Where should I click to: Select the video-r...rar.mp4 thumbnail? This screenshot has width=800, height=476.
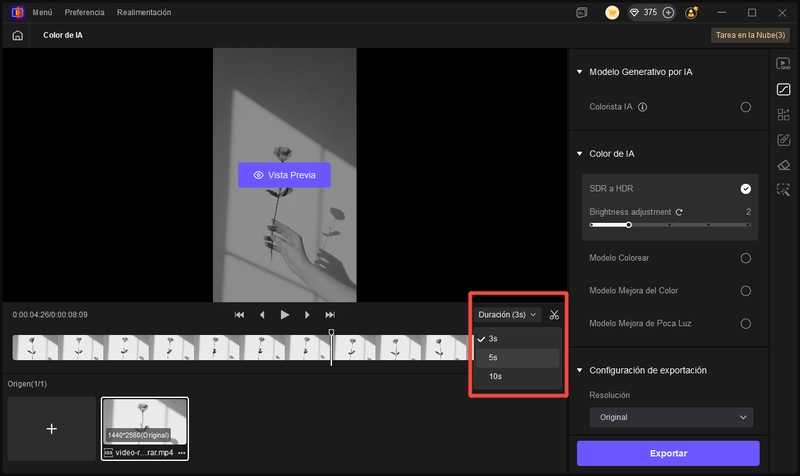[145, 429]
